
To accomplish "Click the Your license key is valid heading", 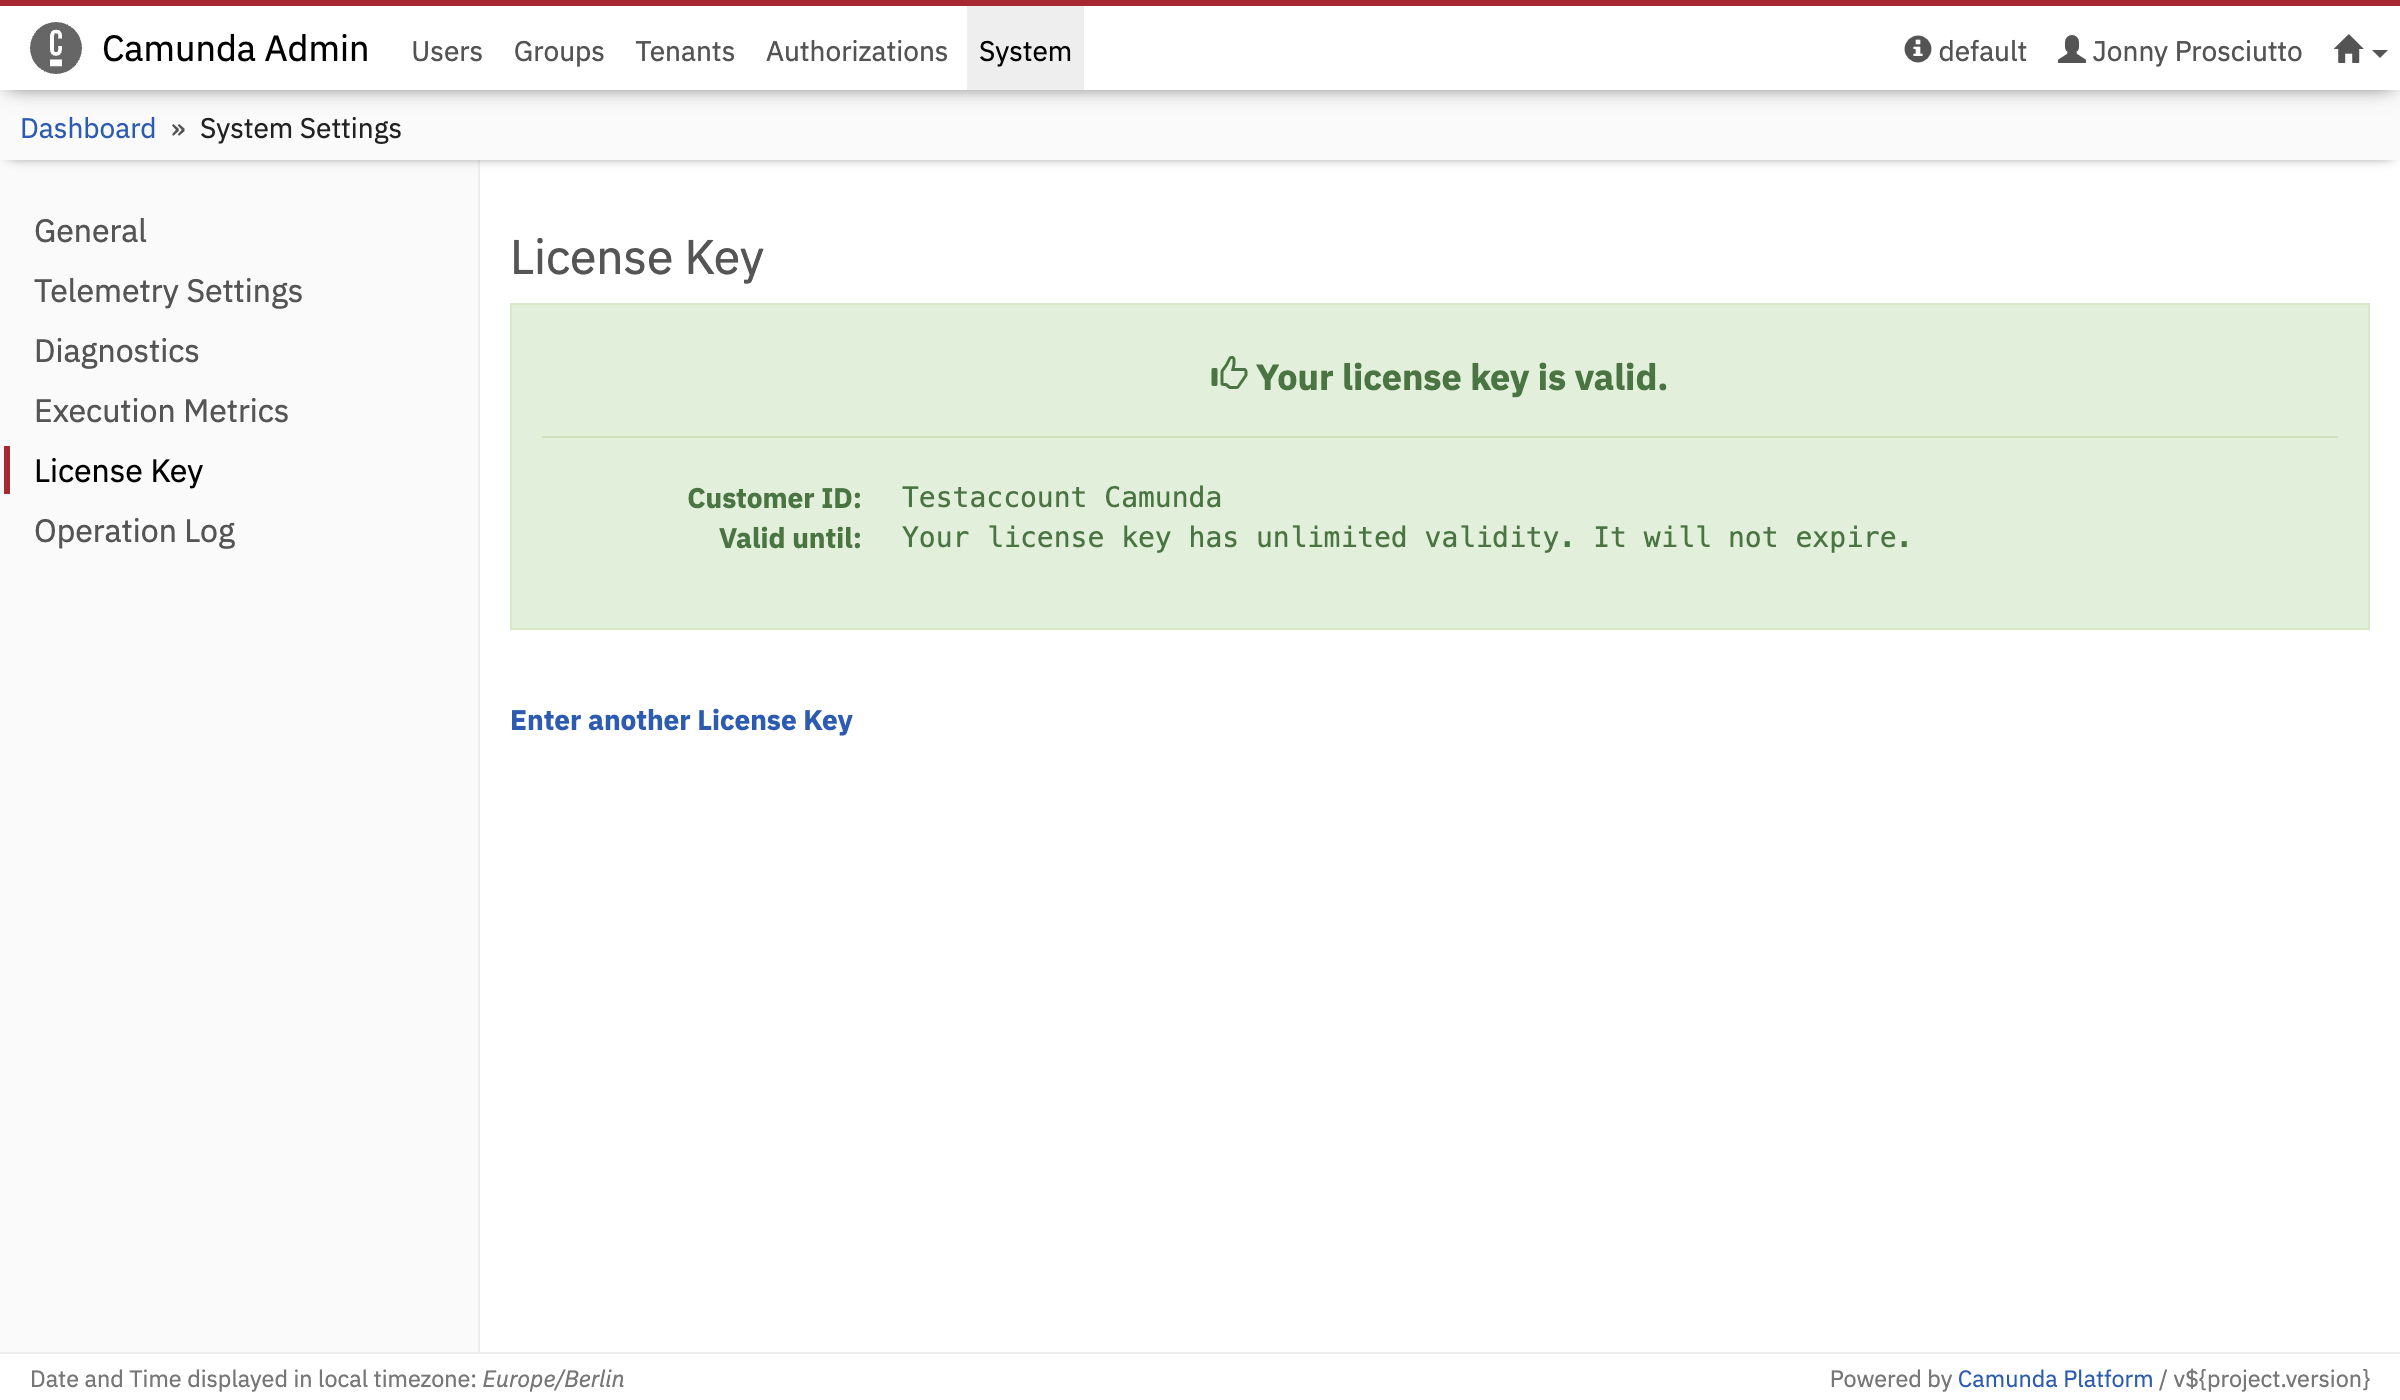I will pyautogui.click(x=1462, y=377).
